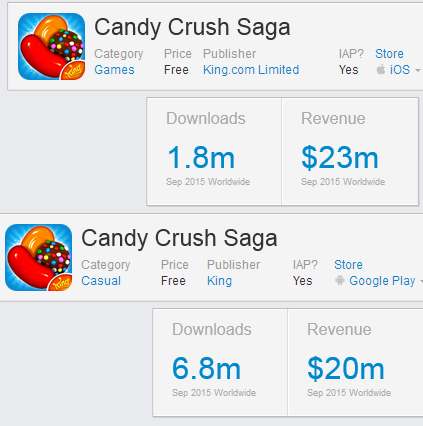Click the iOS Candy Crush Saga app icon

(x=51, y=46)
